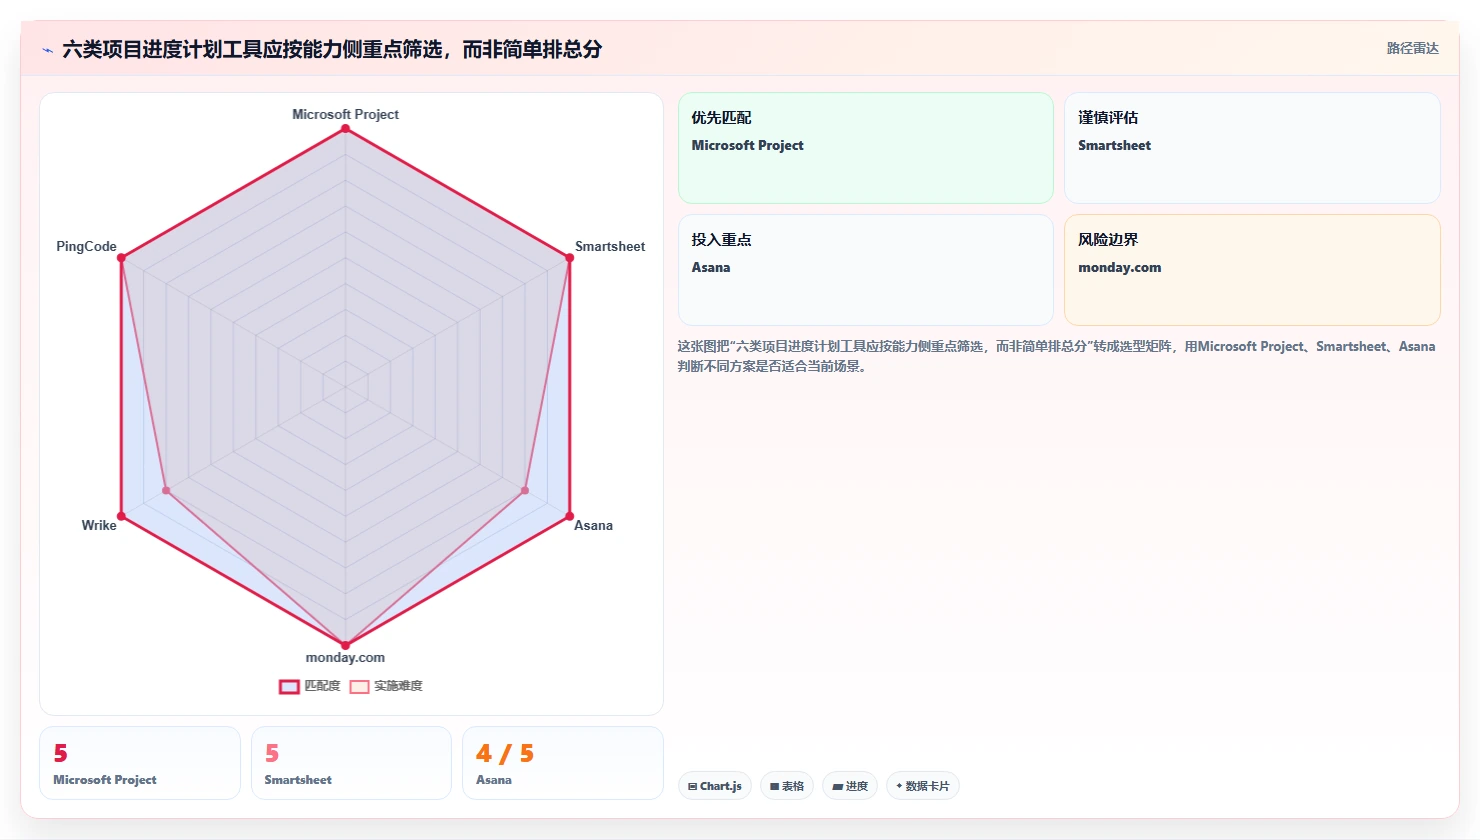Click the inner Wrike 实施难度 point
This screenshot has width=1480, height=840.
[167, 491]
